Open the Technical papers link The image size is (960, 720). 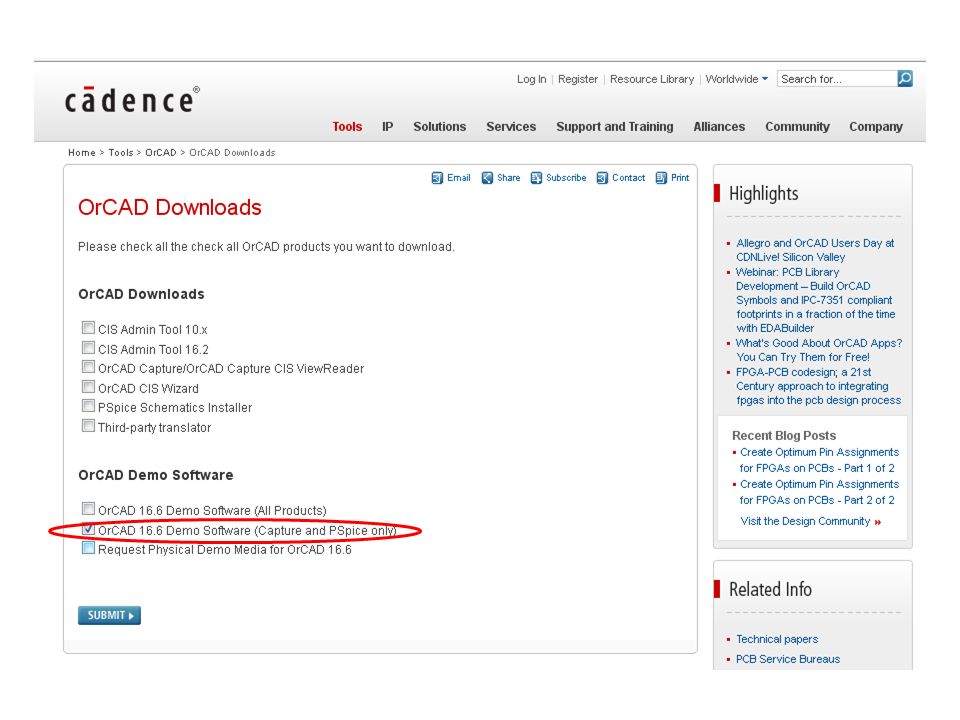pyautogui.click(x=777, y=639)
